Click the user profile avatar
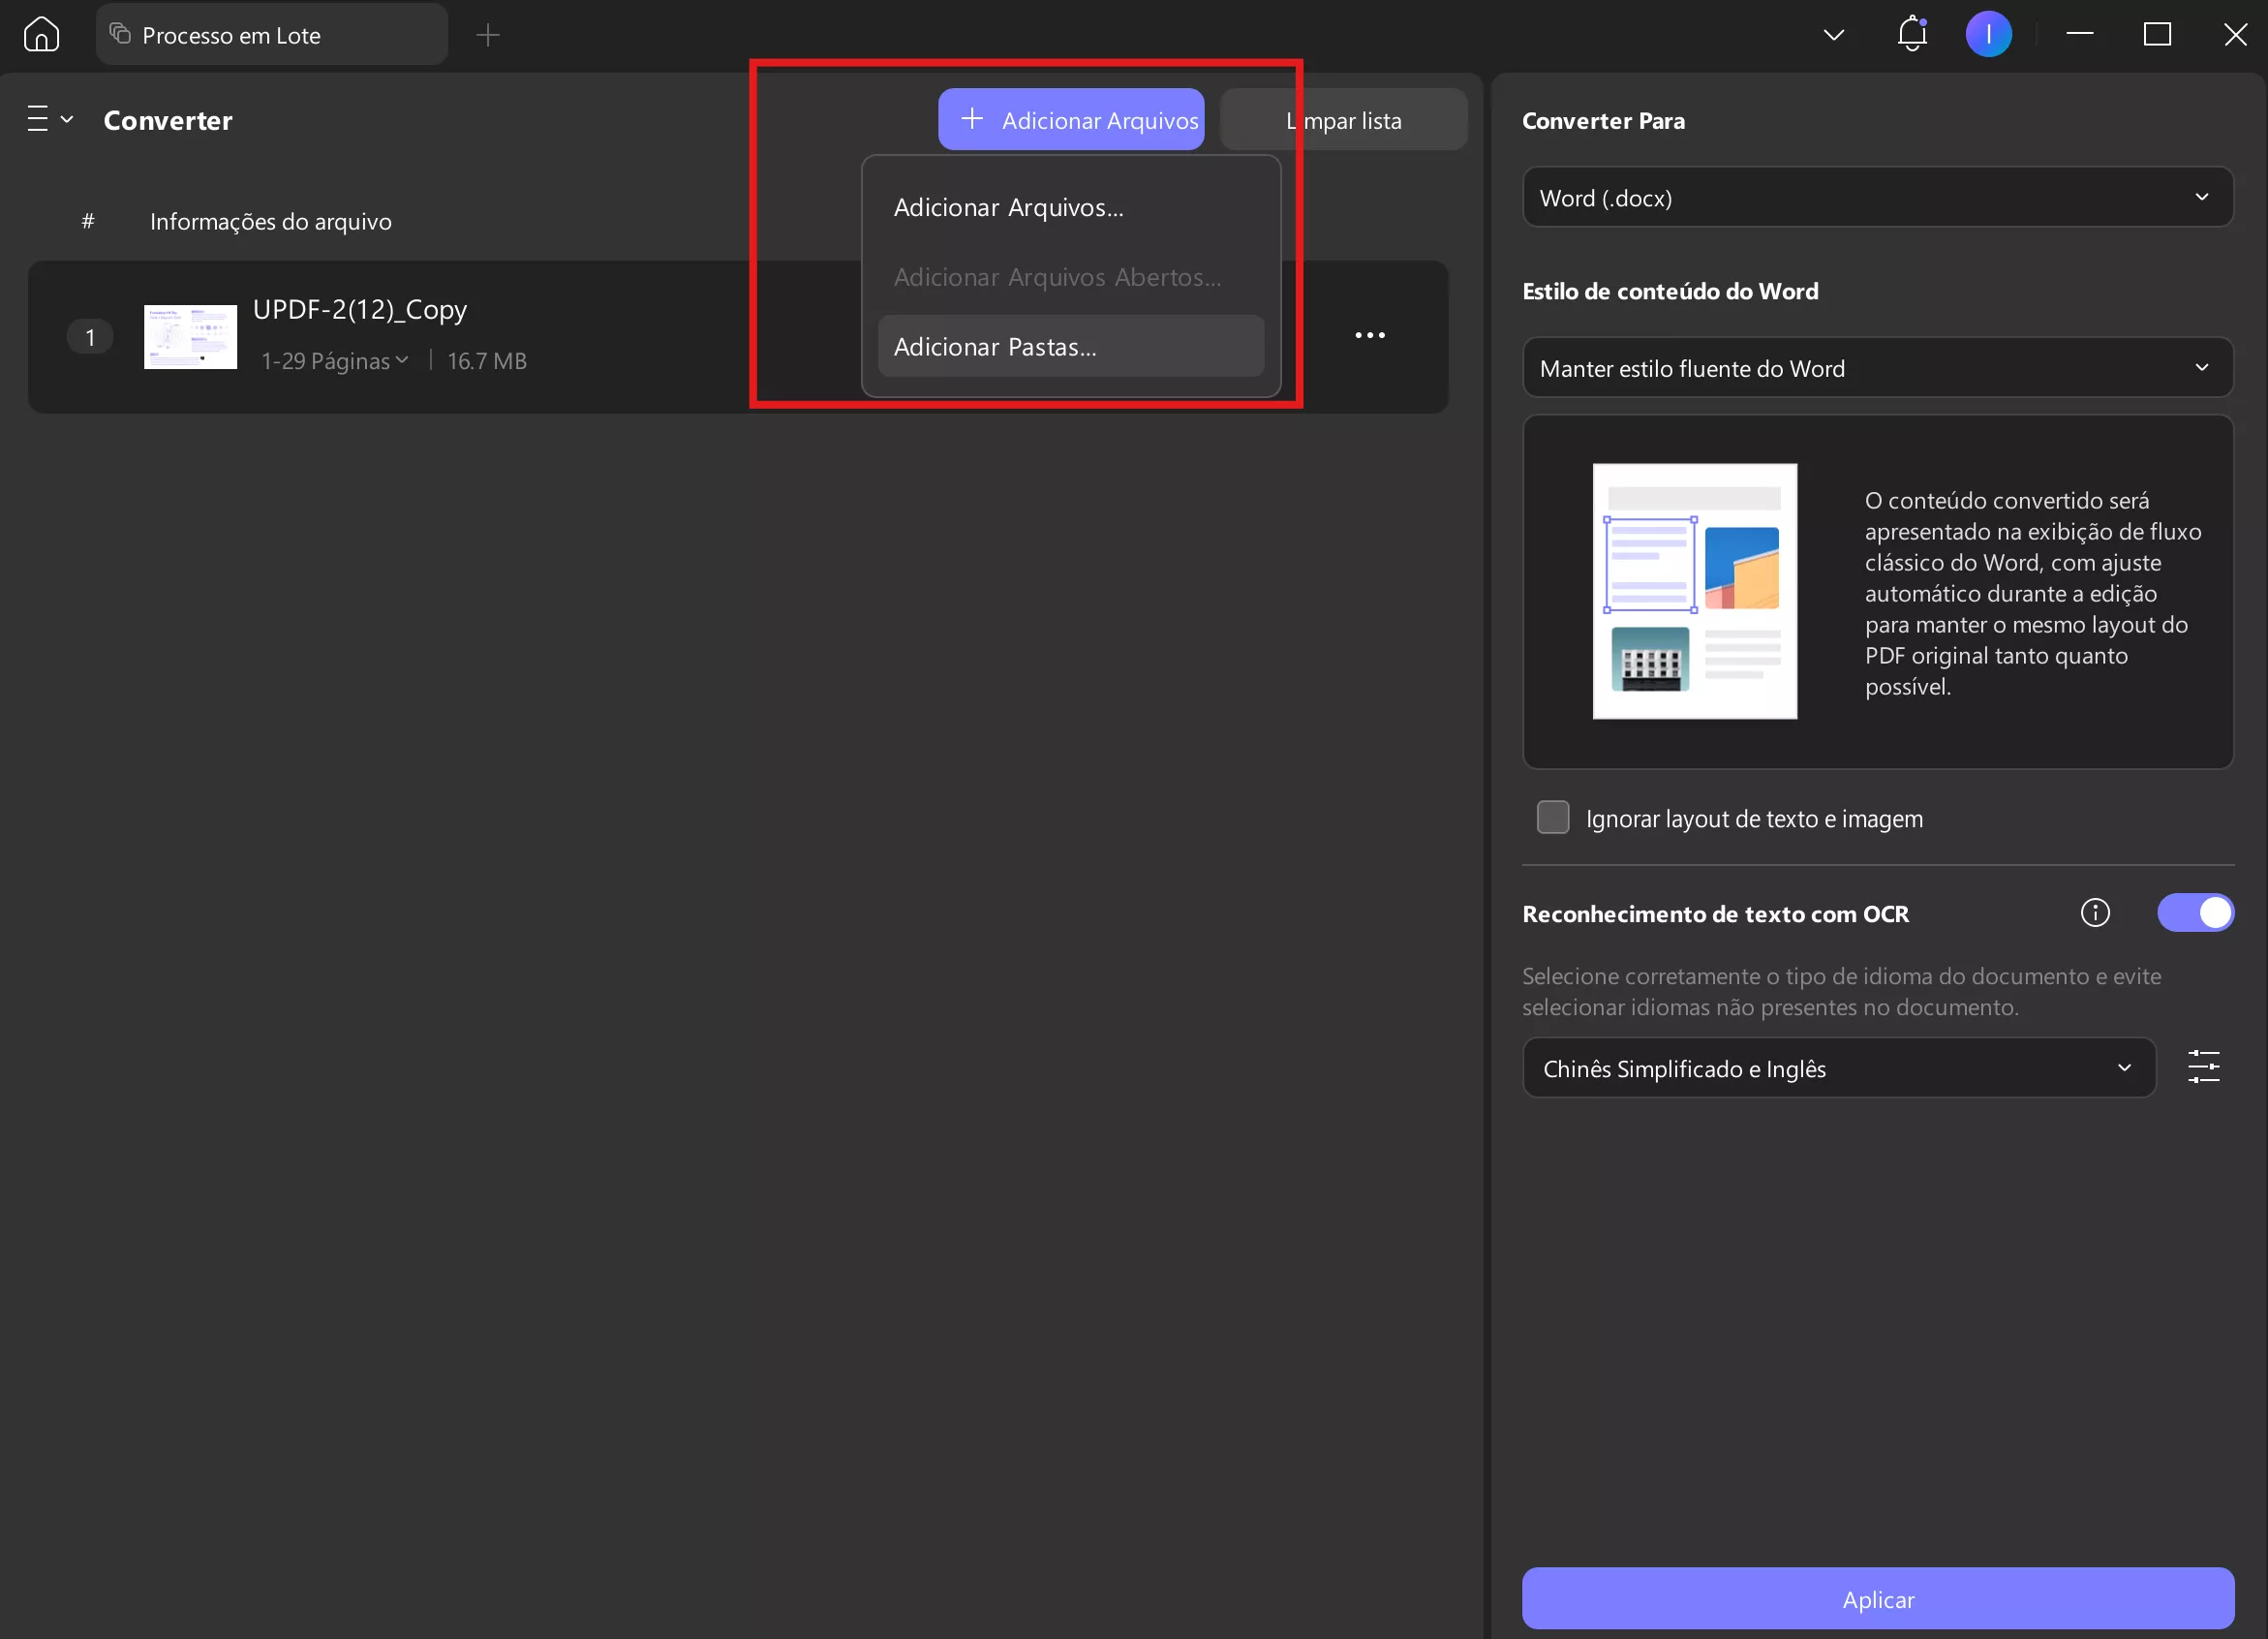The height and width of the screenshot is (1639, 2268). pos(1989,33)
